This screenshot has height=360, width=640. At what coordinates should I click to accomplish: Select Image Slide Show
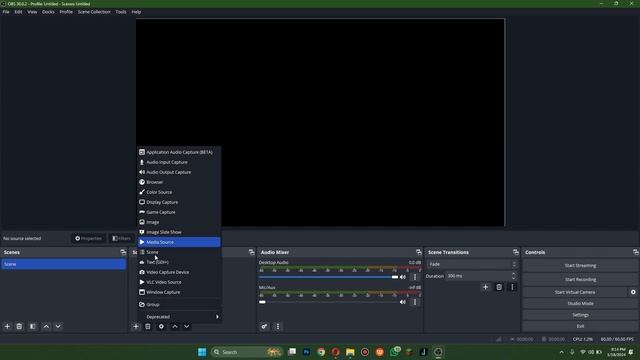[x=180, y=232]
